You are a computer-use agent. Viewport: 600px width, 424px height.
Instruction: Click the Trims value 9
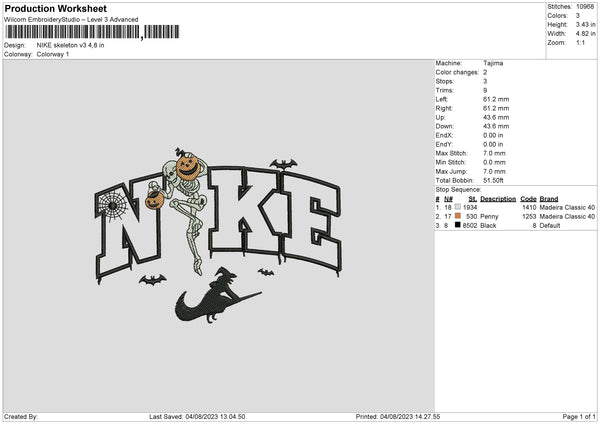[485, 90]
